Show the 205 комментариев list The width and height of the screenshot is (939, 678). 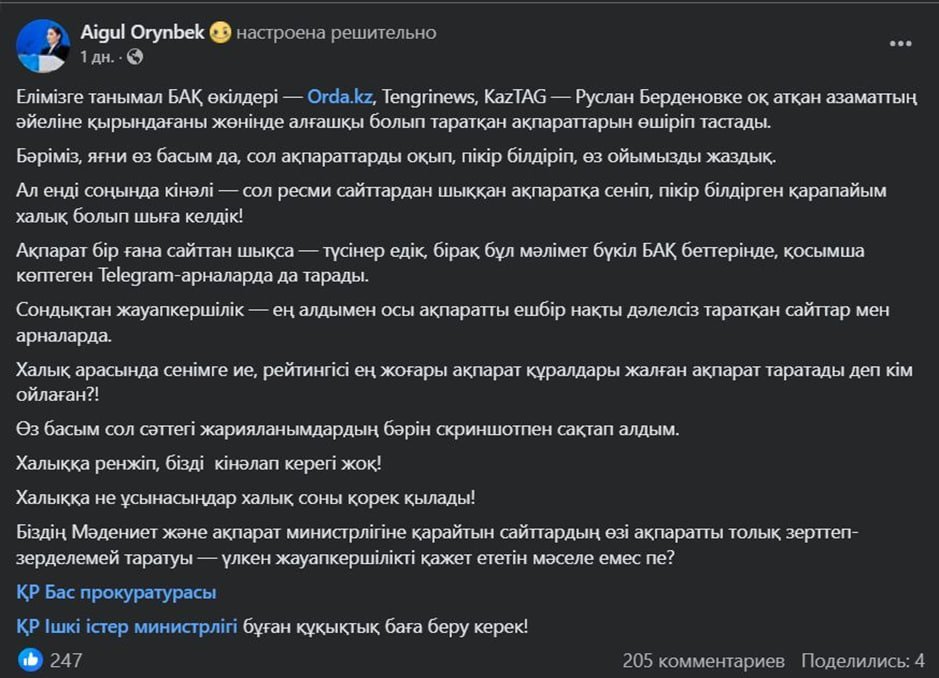click(x=703, y=661)
